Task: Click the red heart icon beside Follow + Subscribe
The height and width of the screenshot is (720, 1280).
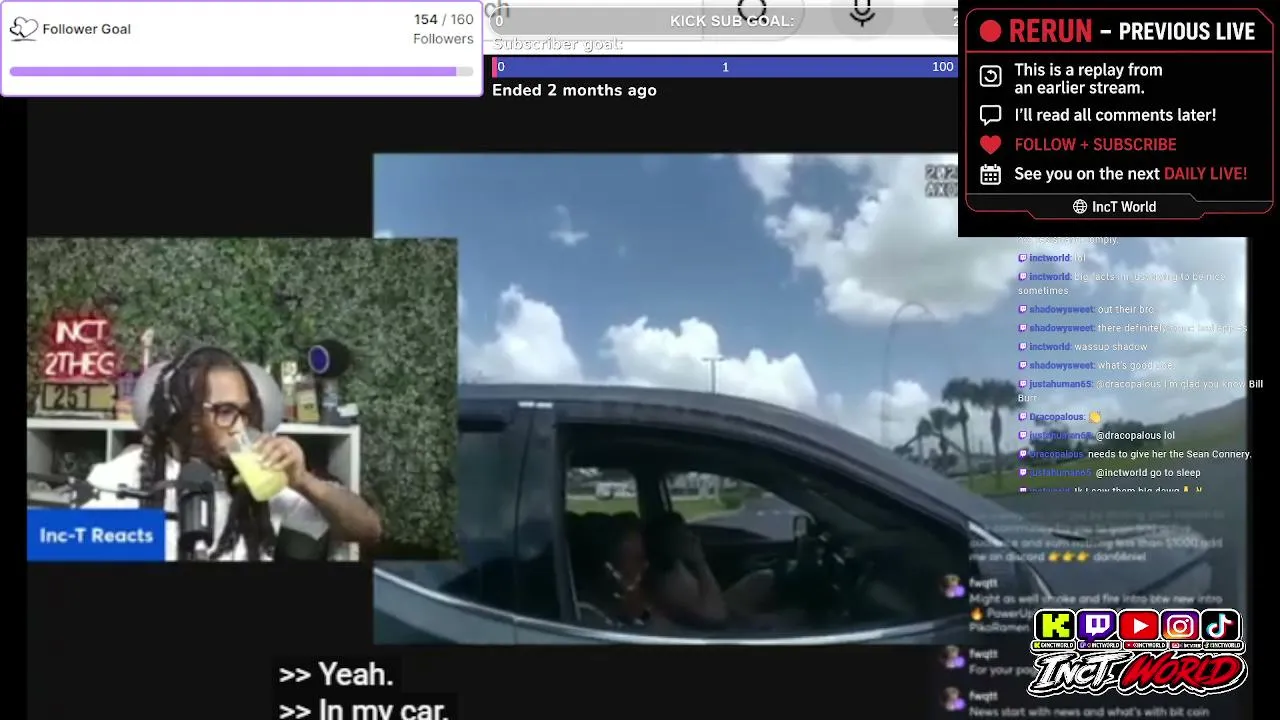Action: (x=990, y=145)
